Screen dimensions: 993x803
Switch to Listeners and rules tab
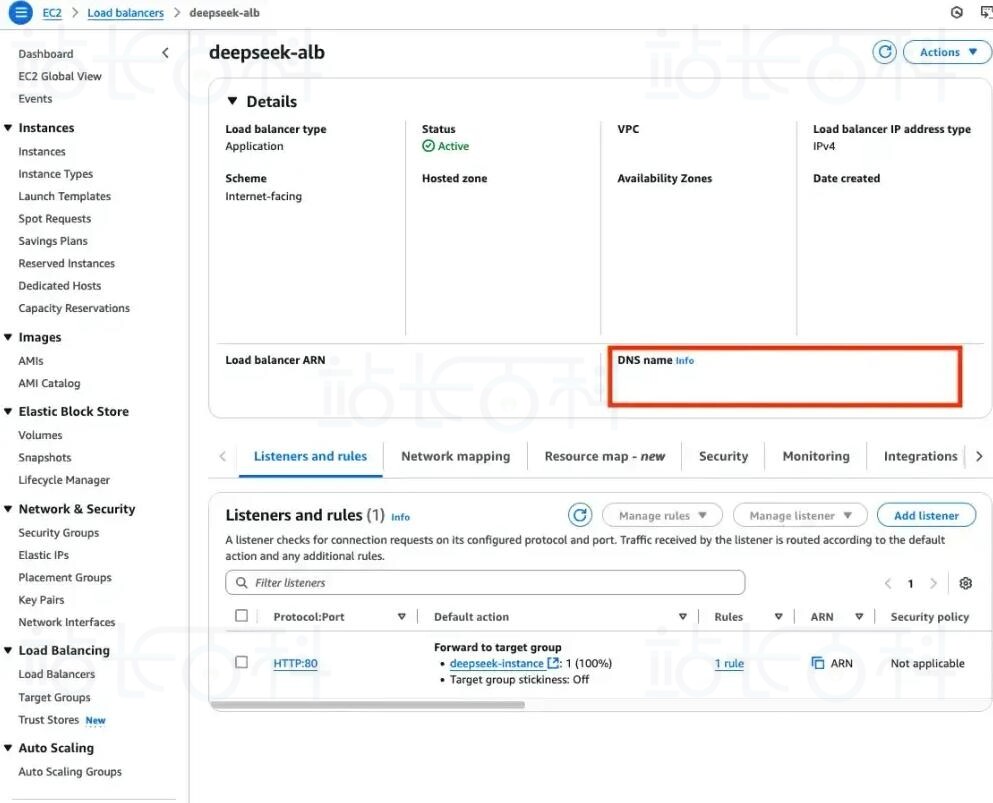click(x=310, y=457)
